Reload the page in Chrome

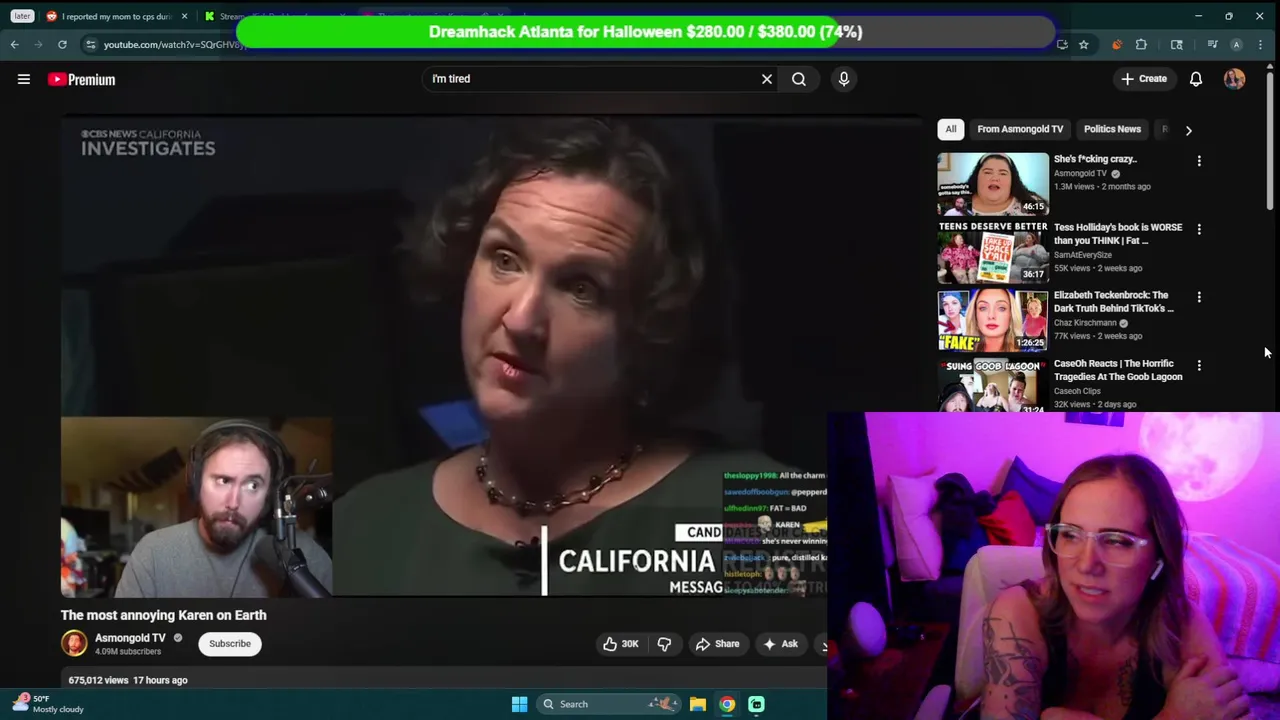tap(62, 44)
